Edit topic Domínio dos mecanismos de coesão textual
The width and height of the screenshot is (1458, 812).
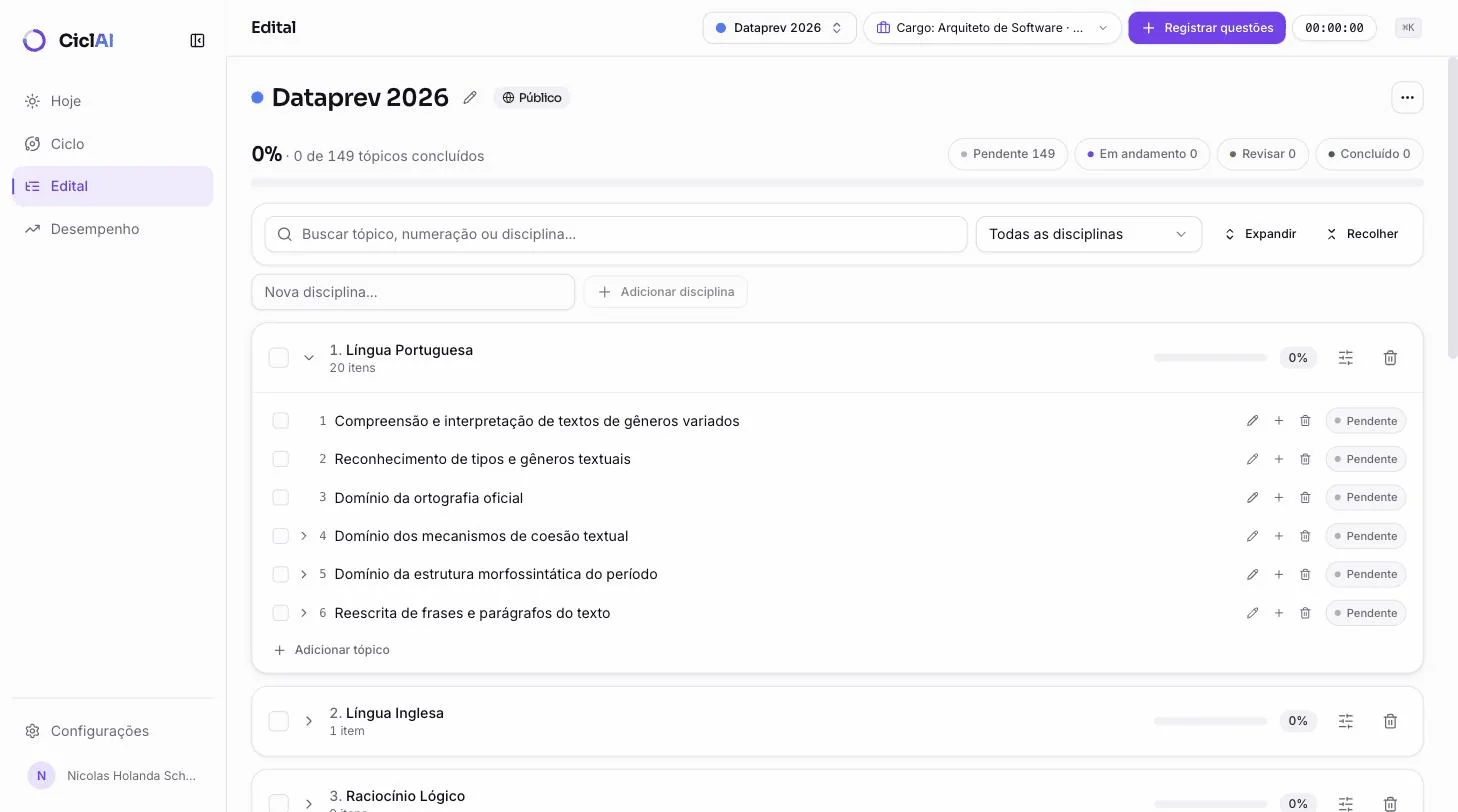click(1252, 536)
